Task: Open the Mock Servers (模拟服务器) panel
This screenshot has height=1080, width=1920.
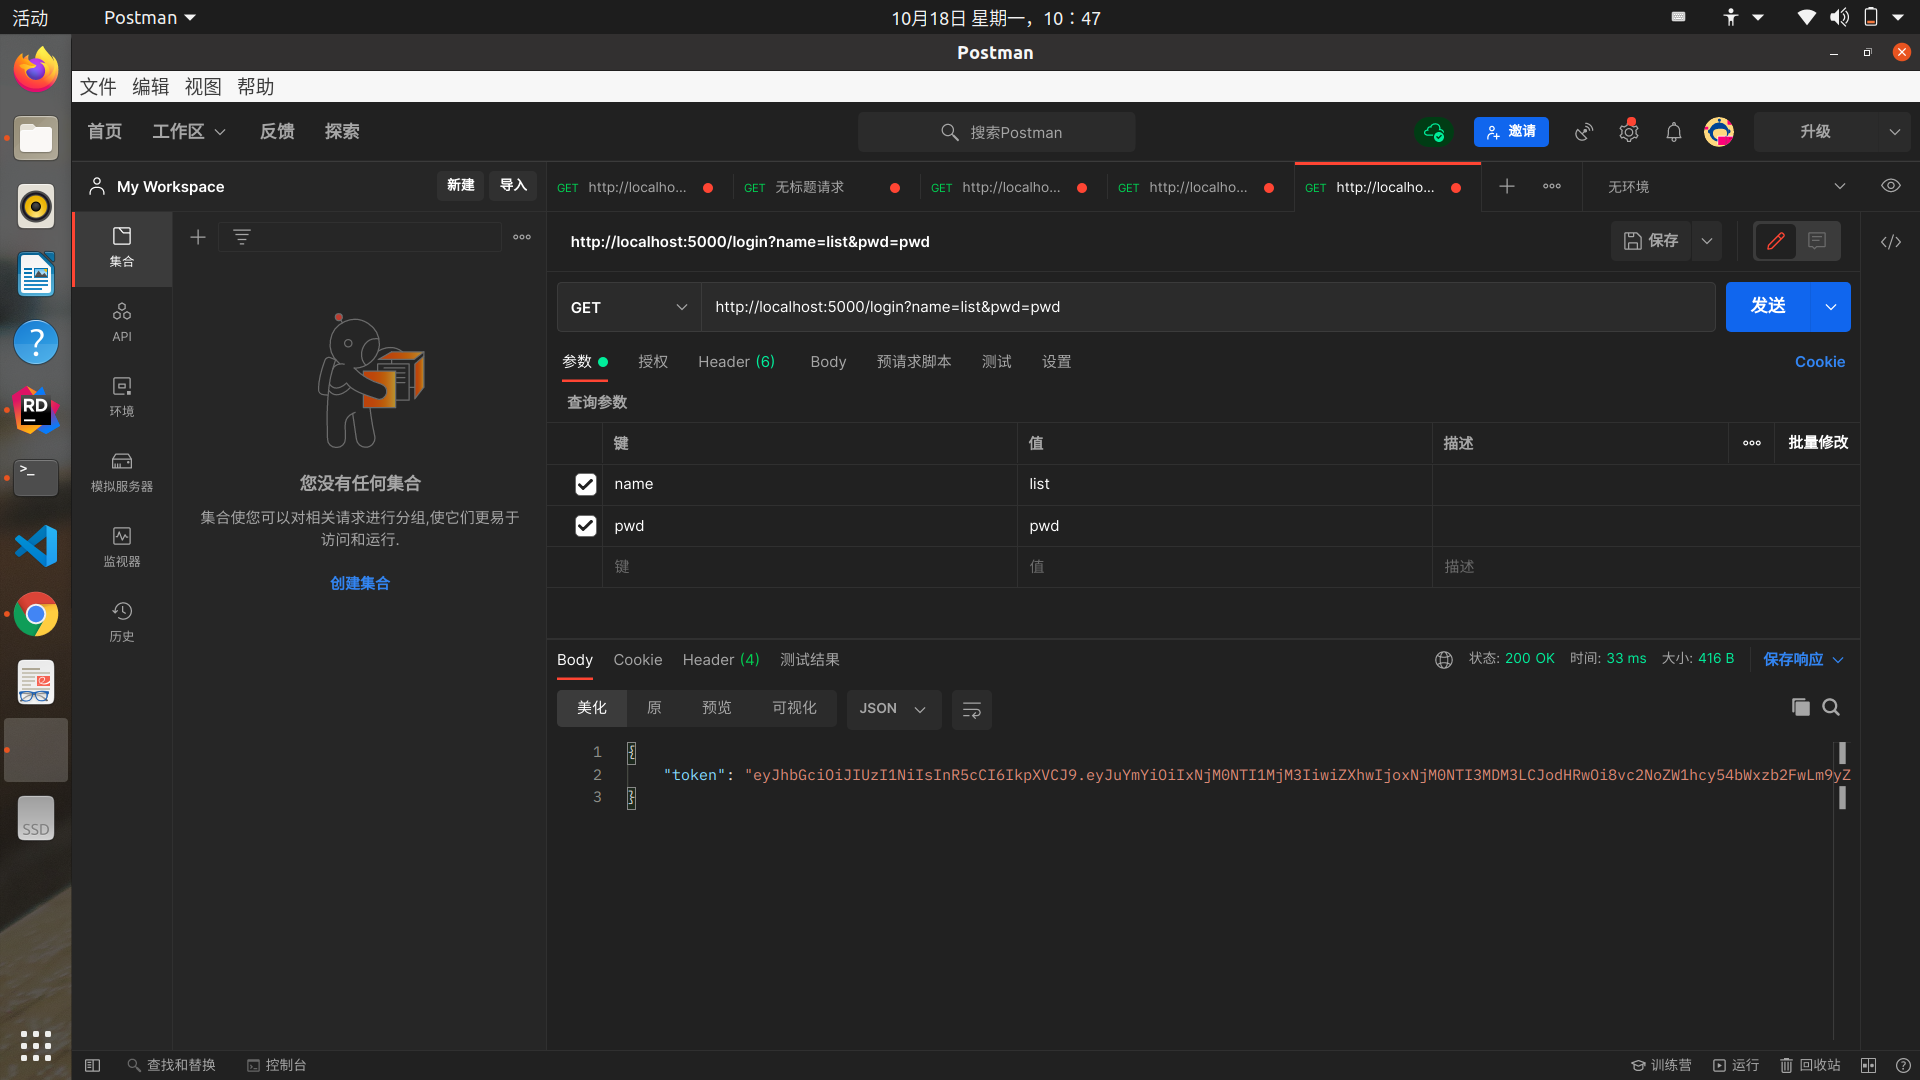Action: point(122,472)
